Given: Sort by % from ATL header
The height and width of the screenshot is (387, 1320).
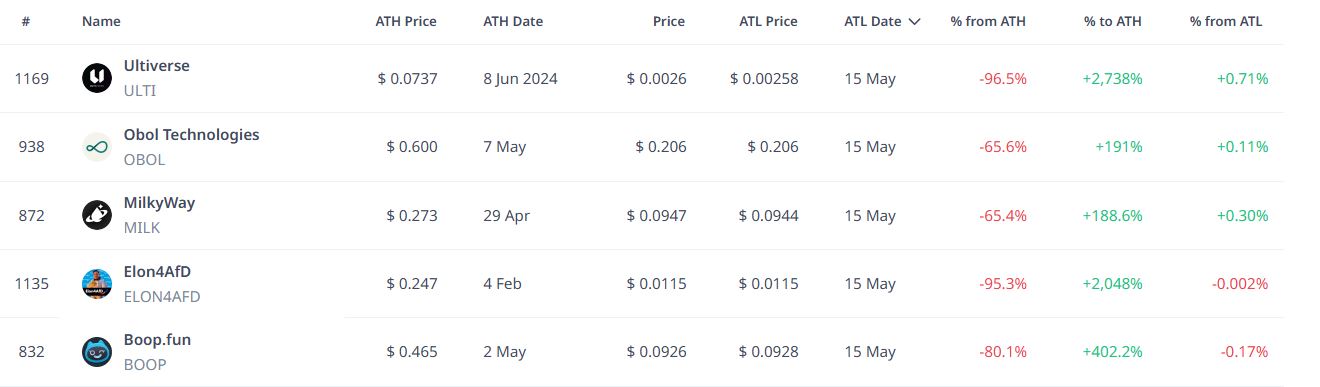Looking at the screenshot, I should [1226, 21].
